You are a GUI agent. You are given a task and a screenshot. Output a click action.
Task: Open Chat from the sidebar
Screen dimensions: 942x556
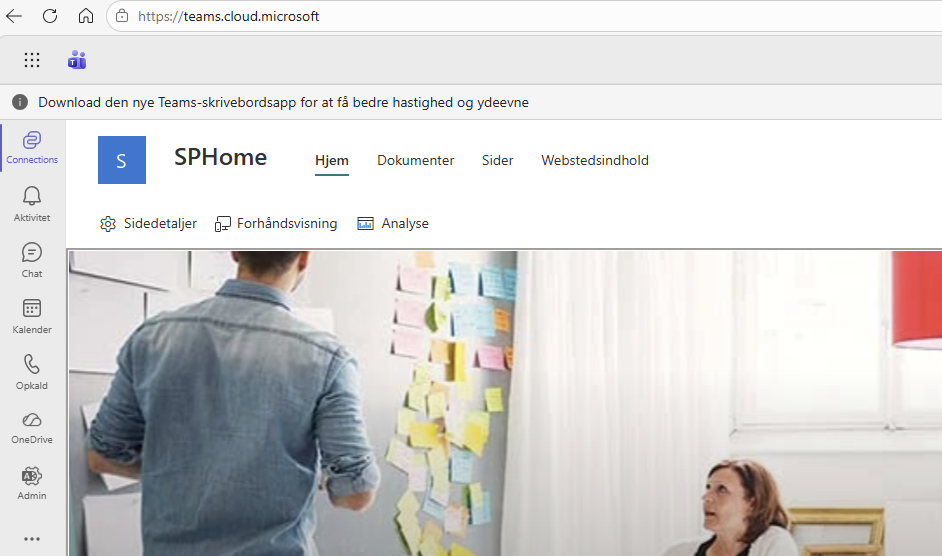[32, 260]
